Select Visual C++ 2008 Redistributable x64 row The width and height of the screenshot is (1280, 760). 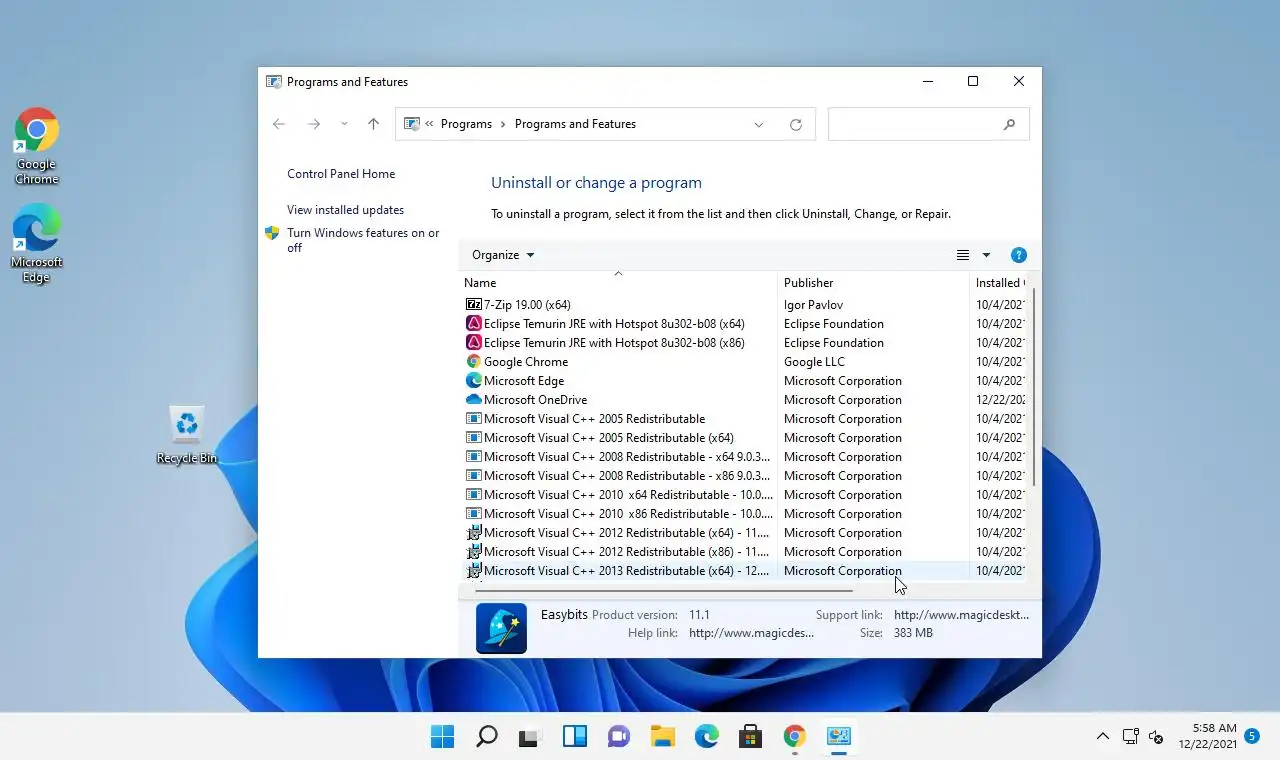coord(743,457)
